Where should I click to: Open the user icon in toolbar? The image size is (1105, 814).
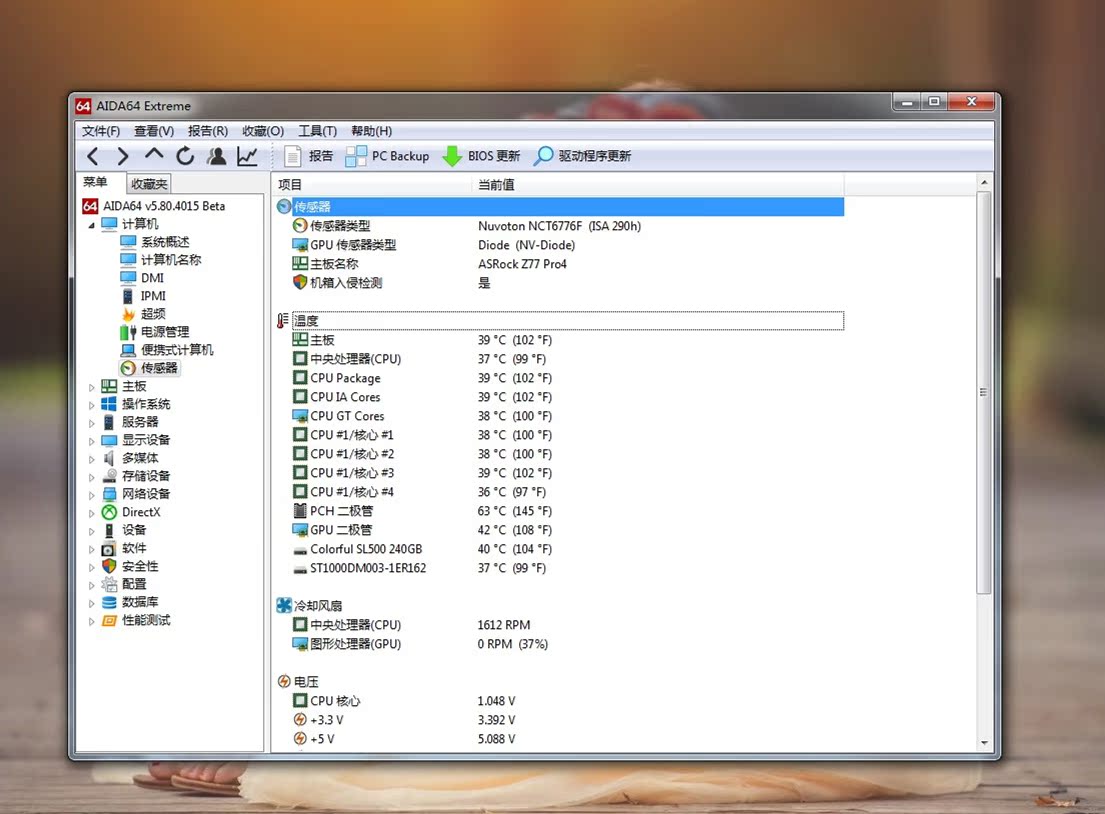pyautogui.click(x=217, y=156)
